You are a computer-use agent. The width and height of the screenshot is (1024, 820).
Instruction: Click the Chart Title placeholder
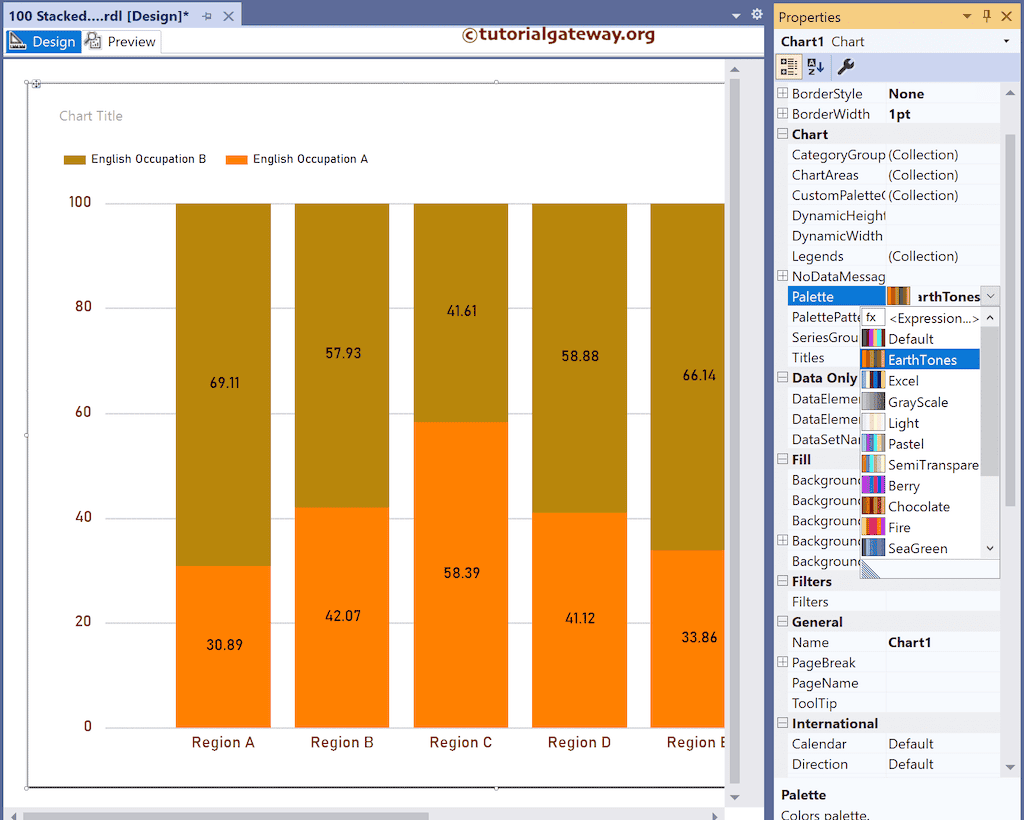(91, 116)
